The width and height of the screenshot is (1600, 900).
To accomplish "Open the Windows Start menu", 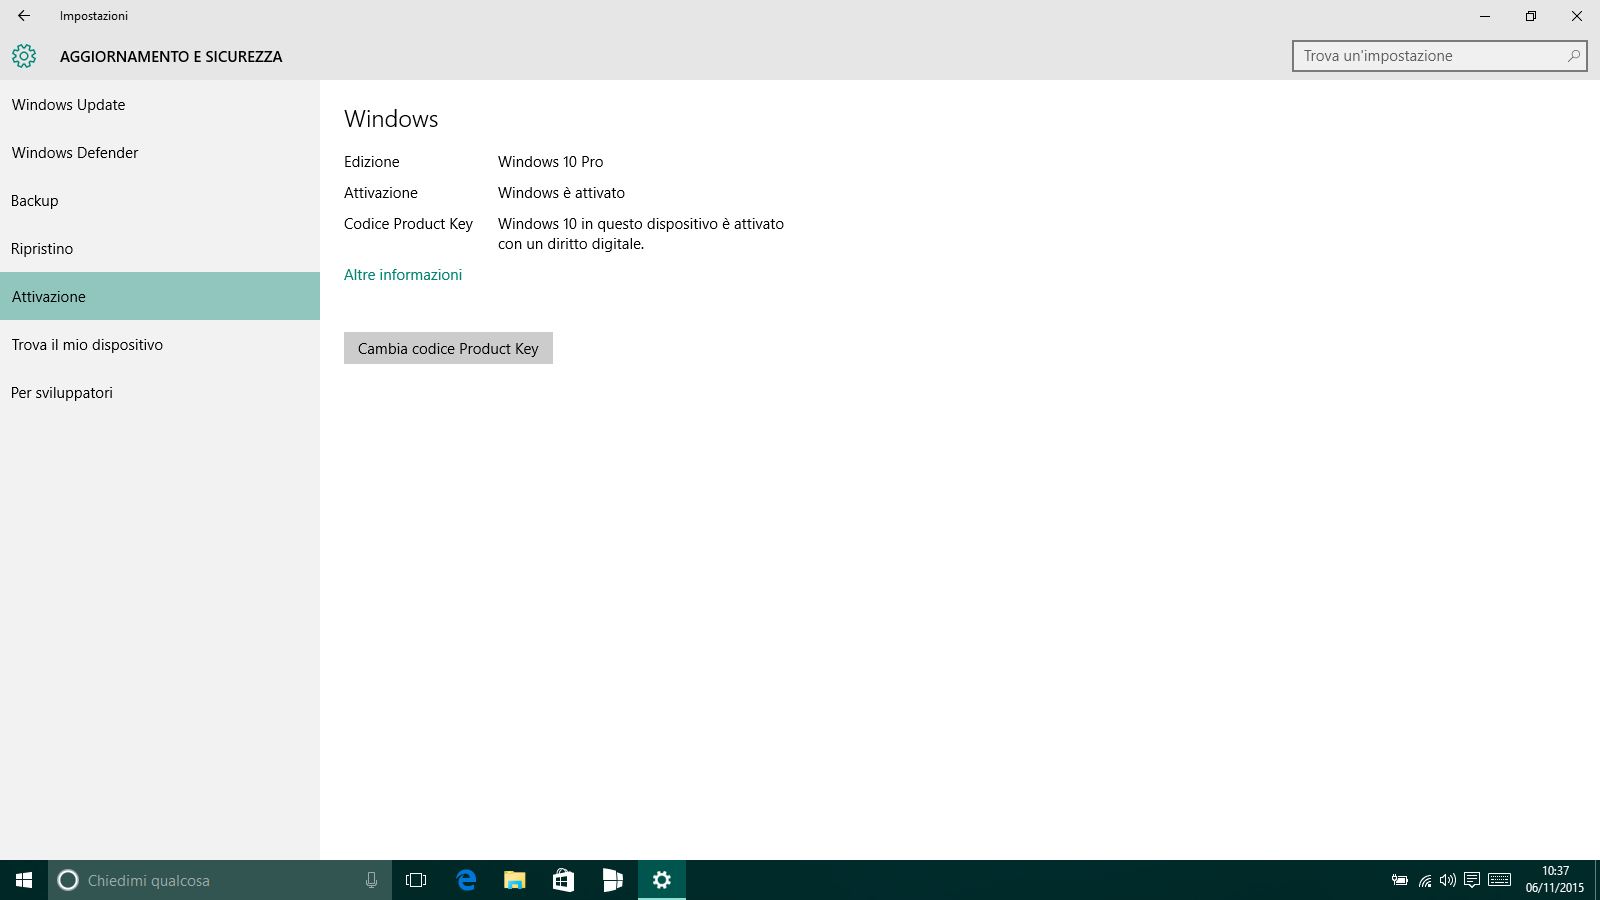I will pos(24,880).
